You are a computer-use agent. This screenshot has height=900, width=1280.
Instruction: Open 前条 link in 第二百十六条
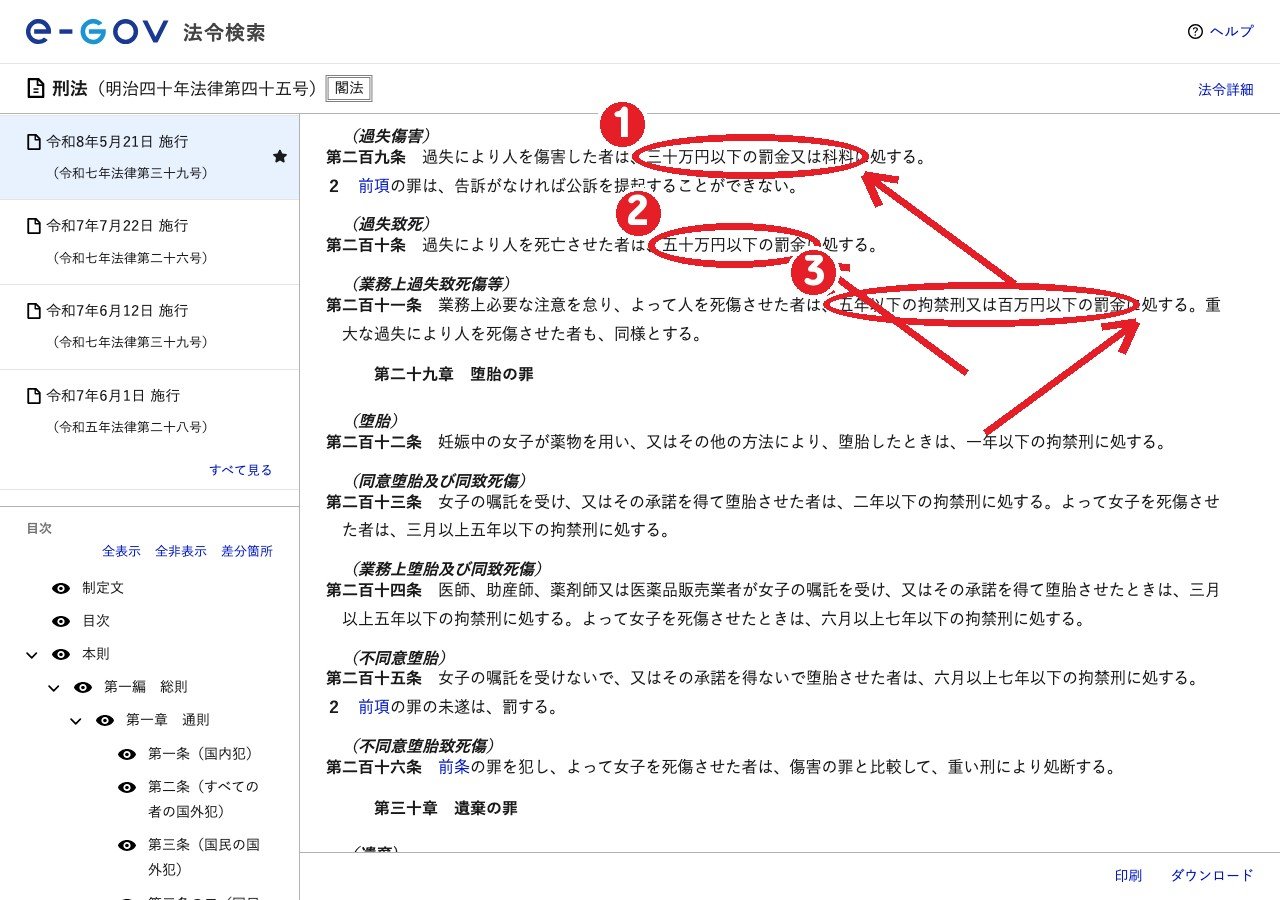tap(454, 768)
